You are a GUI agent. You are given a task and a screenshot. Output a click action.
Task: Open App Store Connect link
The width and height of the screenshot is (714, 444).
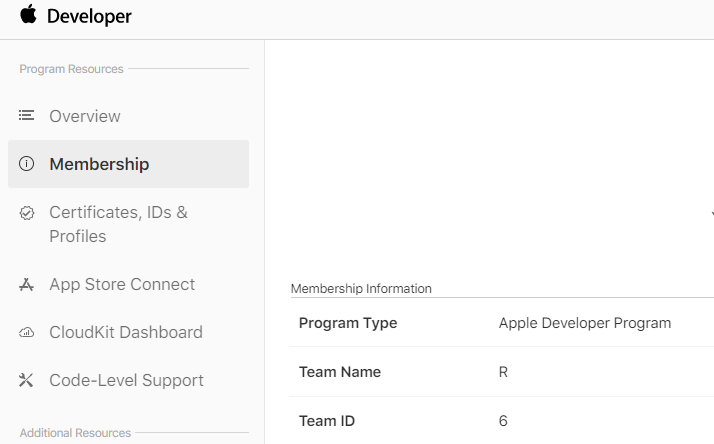click(x=122, y=284)
